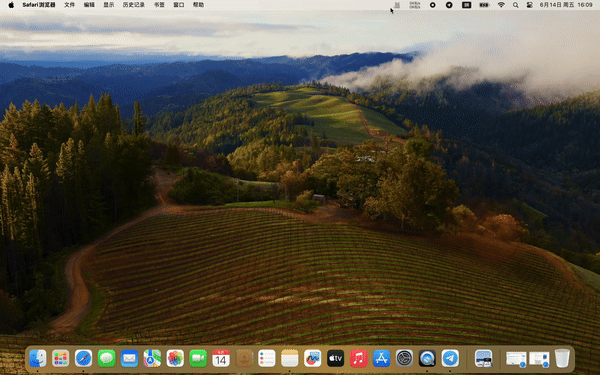The height and width of the screenshot is (375, 600).
Task: Open the Trash in the Dock
Action: (562, 359)
